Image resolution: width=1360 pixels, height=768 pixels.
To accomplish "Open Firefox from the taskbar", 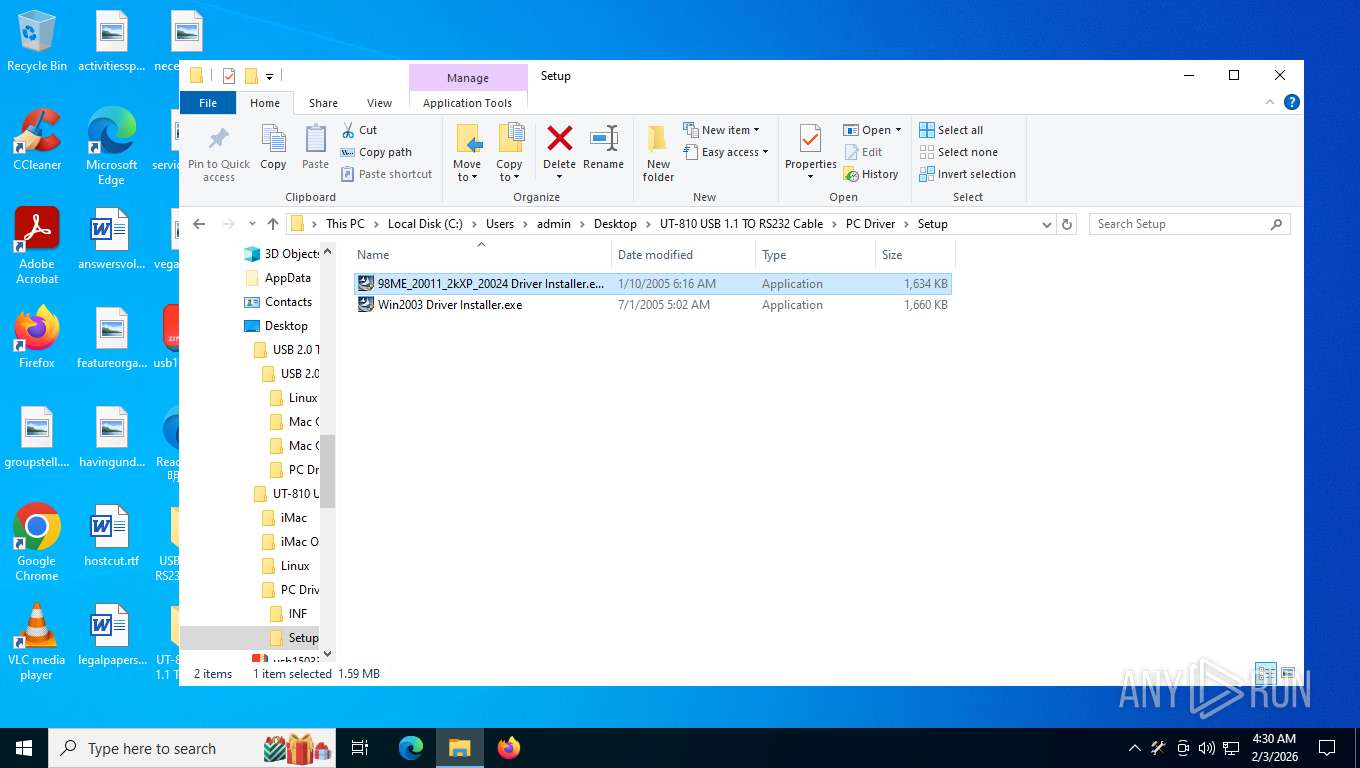I will pos(509,748).
